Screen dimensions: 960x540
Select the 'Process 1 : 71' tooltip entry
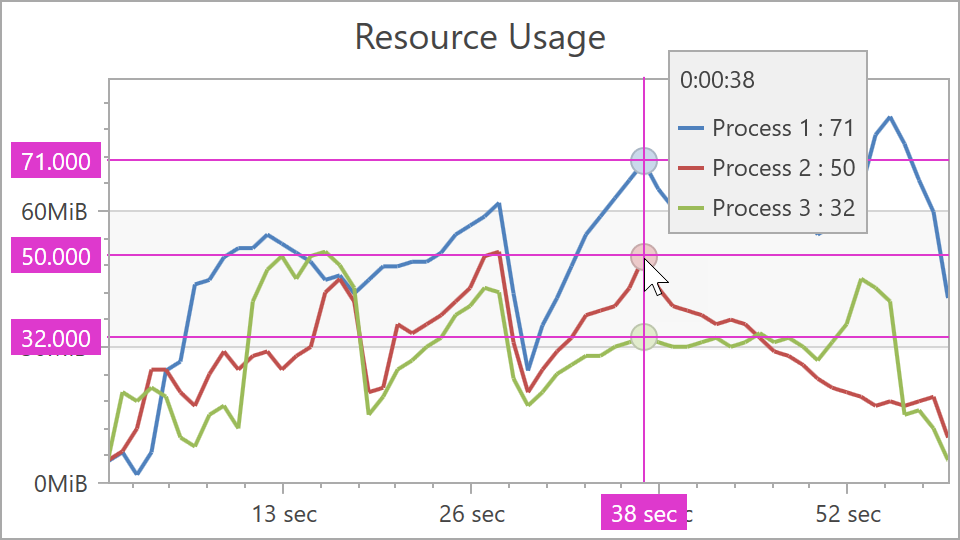pos(783,128)
